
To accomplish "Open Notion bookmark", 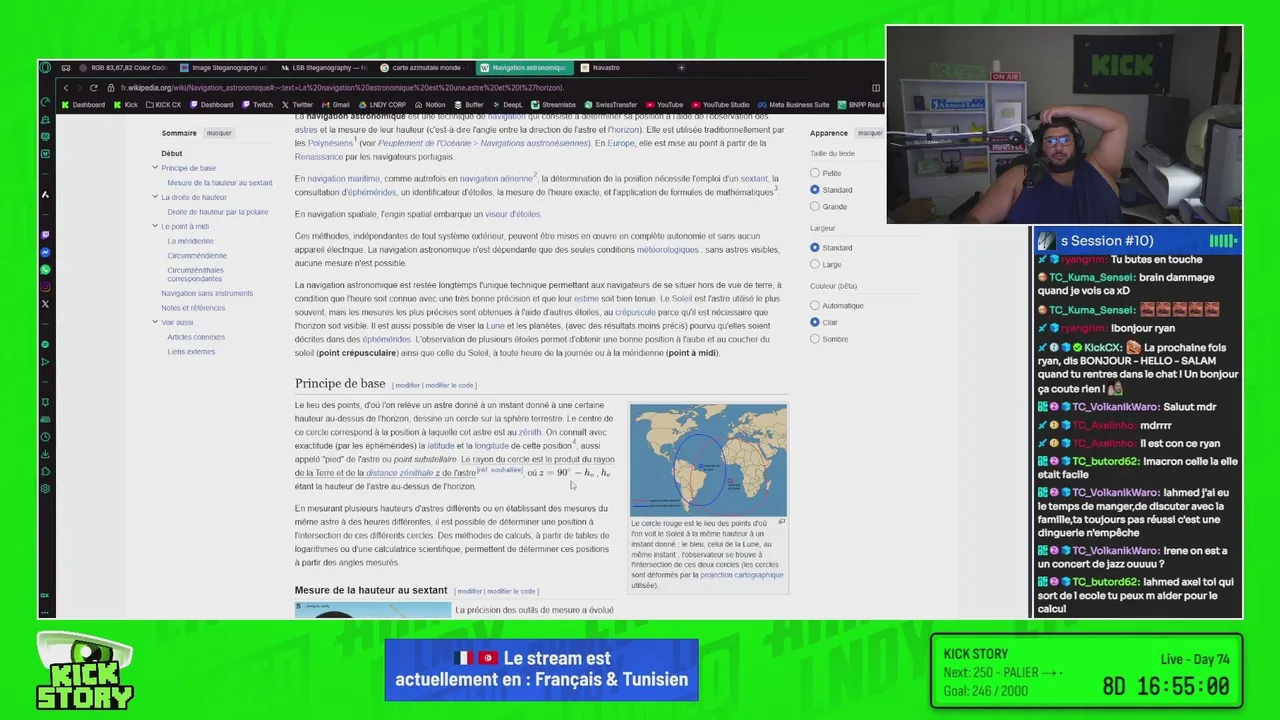I will (430, 105).
